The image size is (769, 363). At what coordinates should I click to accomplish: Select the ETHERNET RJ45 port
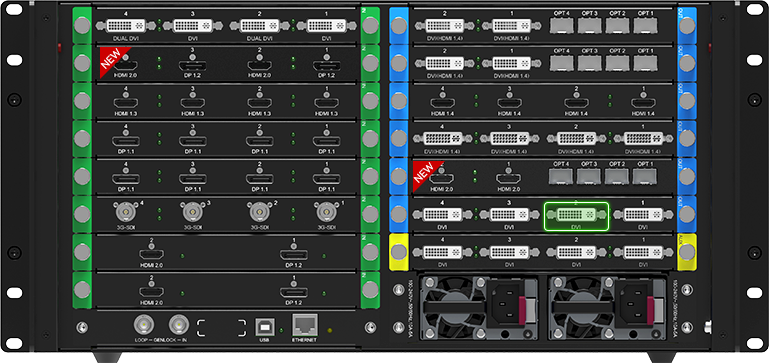click(x=305, y=325)
